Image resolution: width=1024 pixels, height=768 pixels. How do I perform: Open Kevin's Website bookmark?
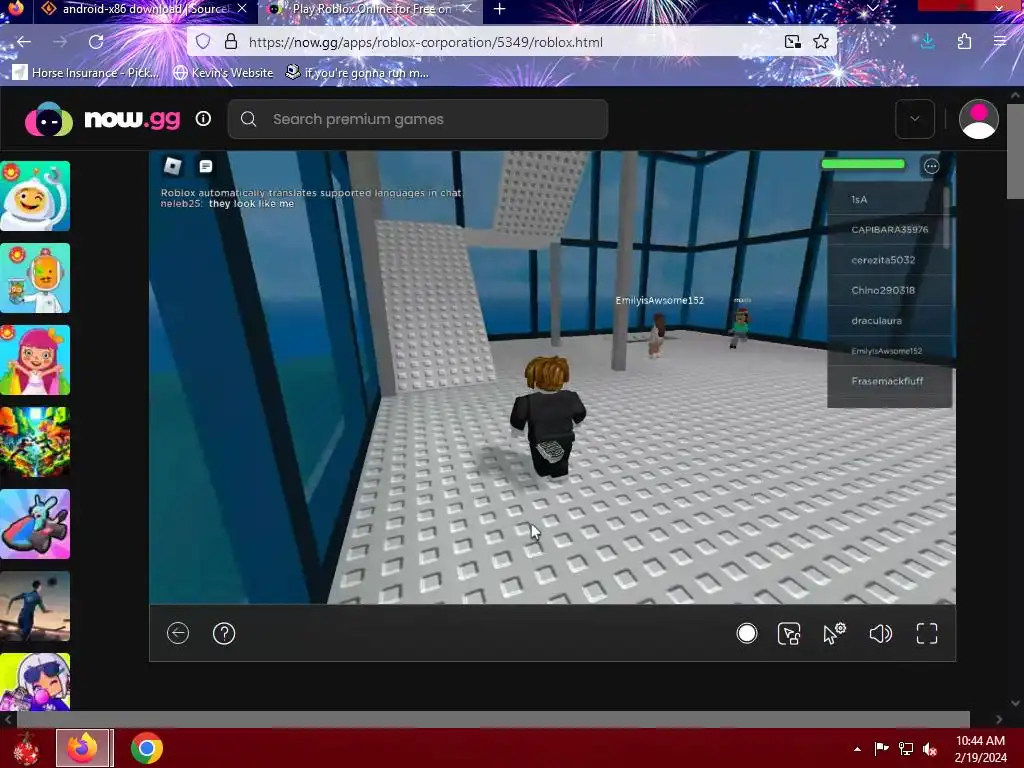tap(223, 72)
